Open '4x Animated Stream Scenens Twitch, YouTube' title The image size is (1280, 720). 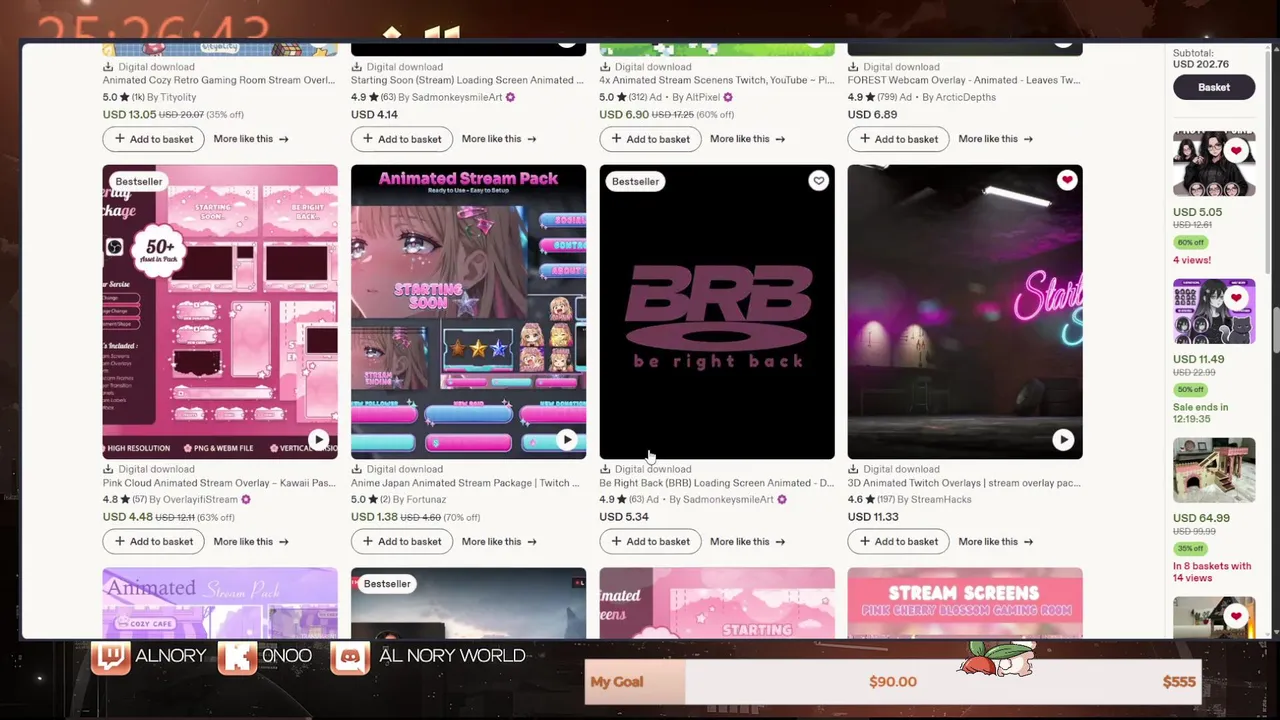pyautogui.click(x=716, y=80)
